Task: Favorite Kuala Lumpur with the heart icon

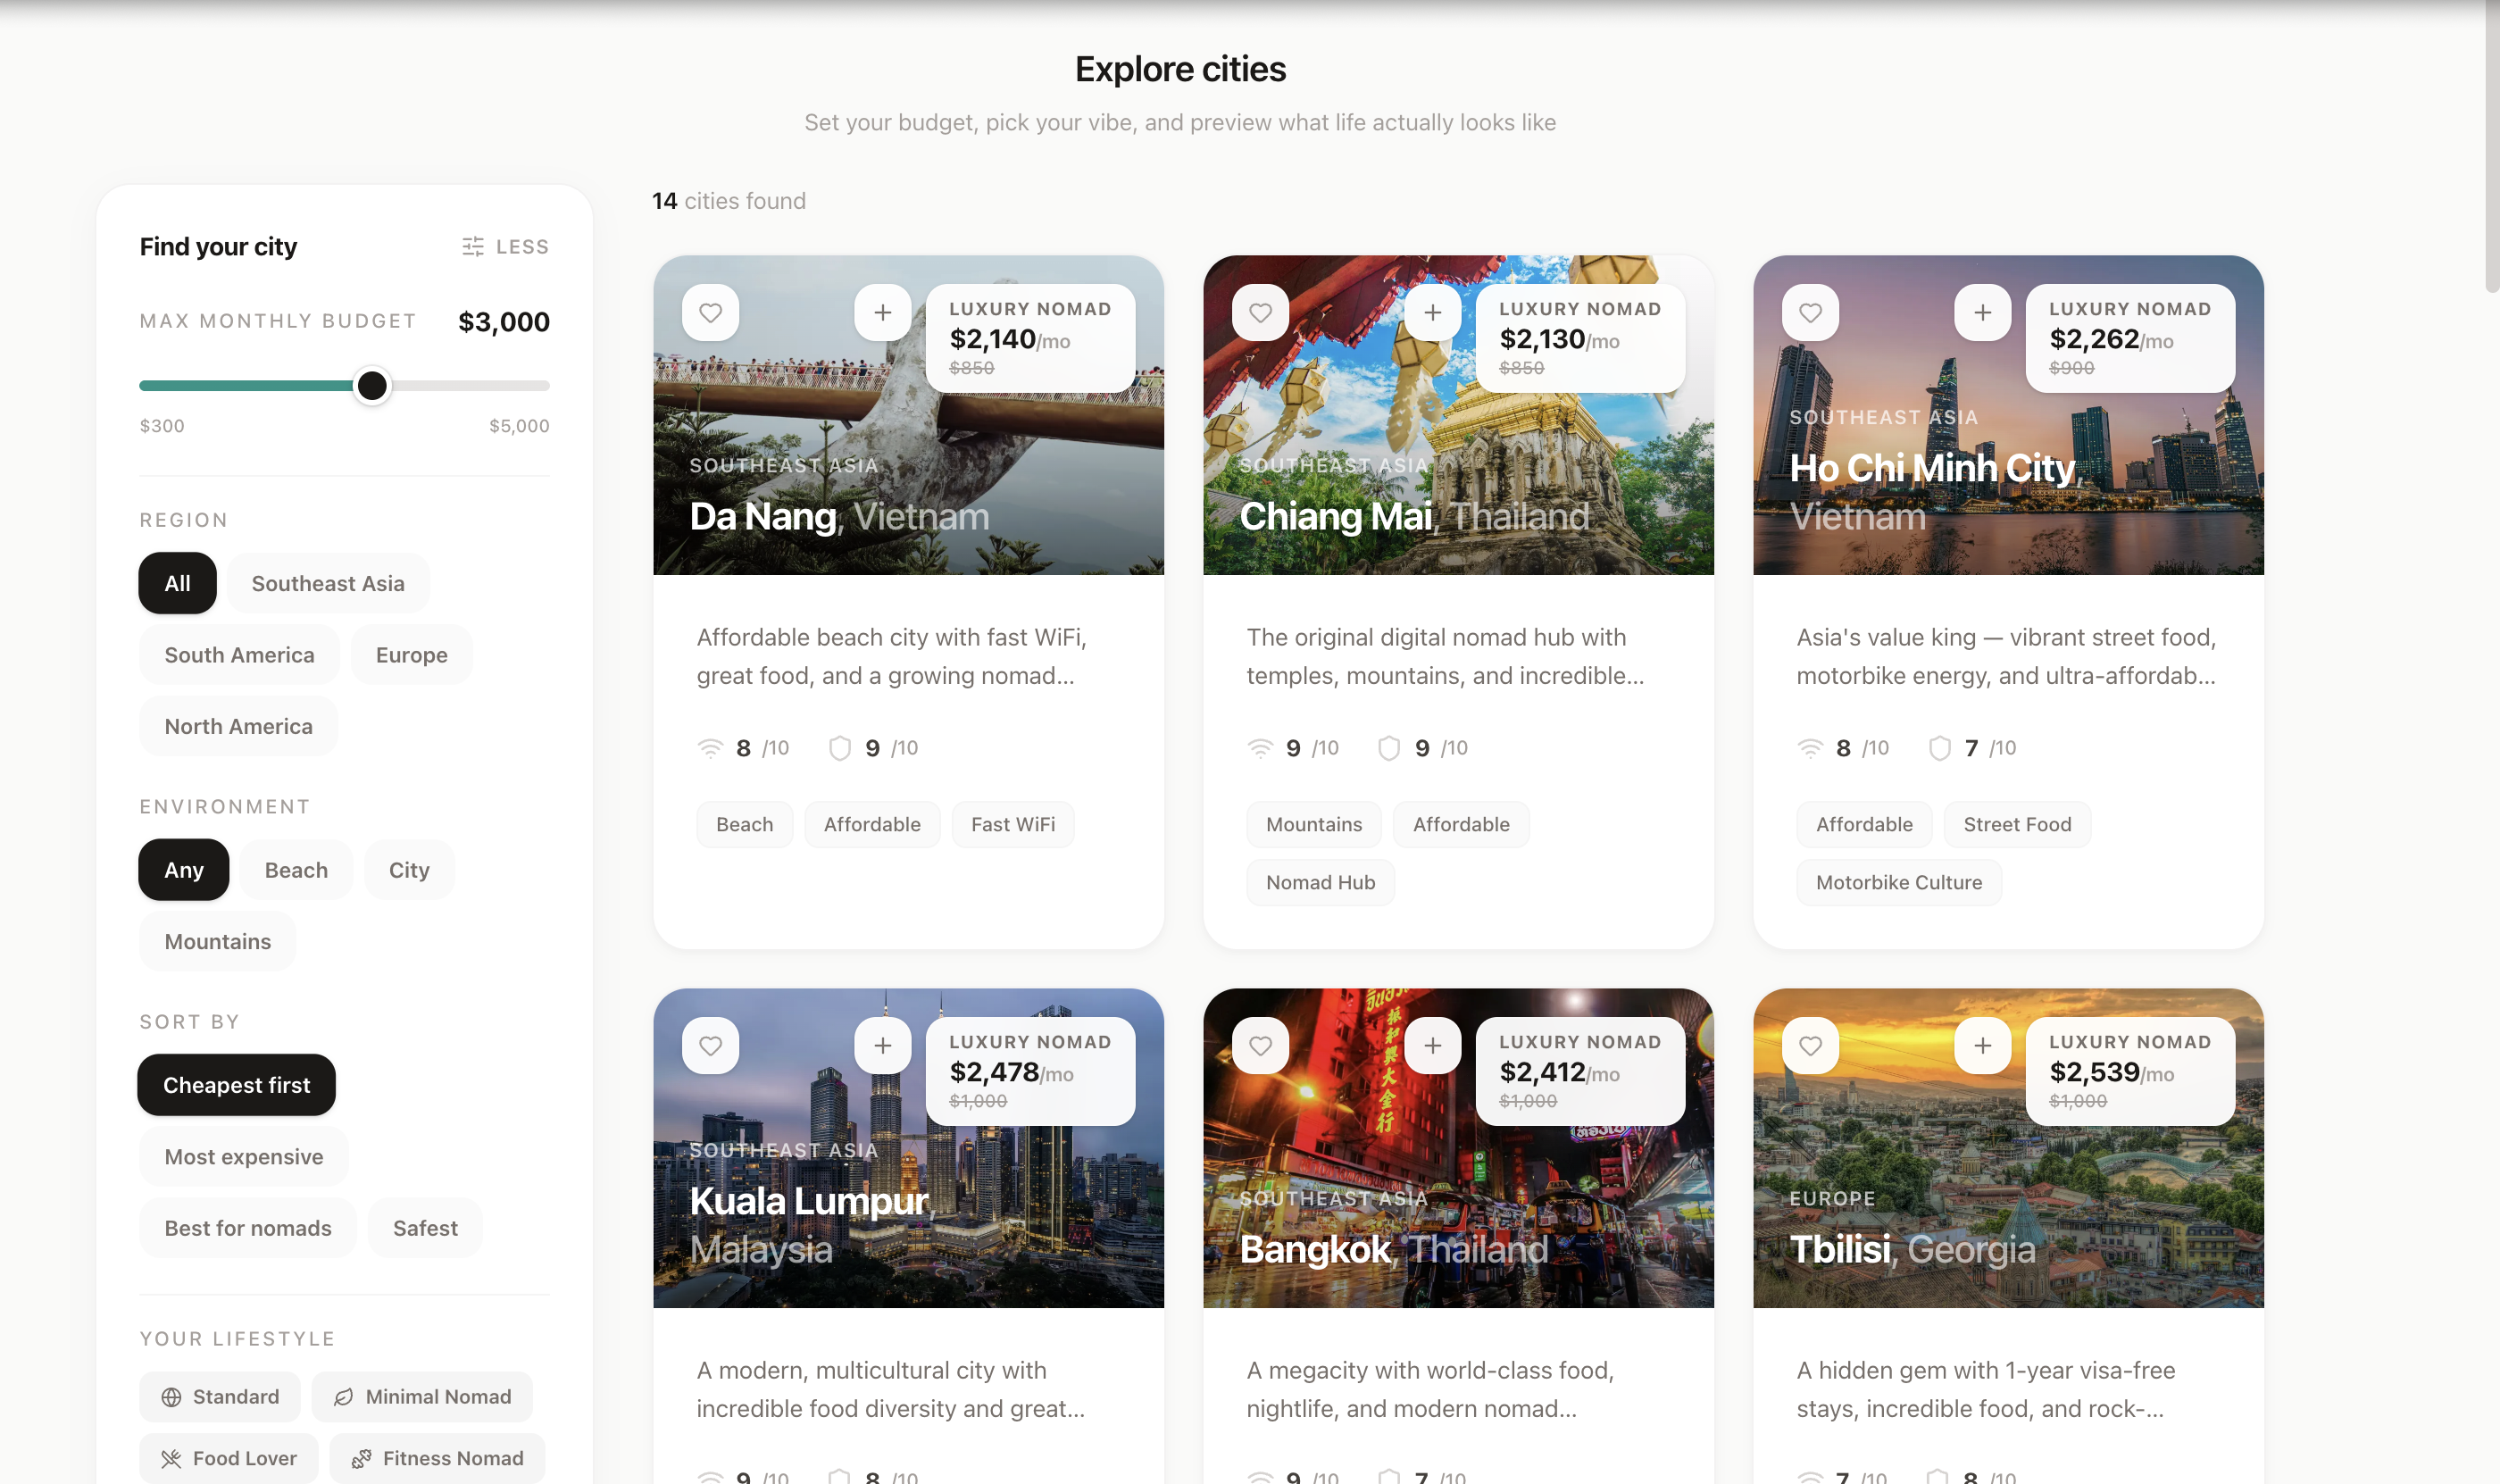Action: 710,1046
